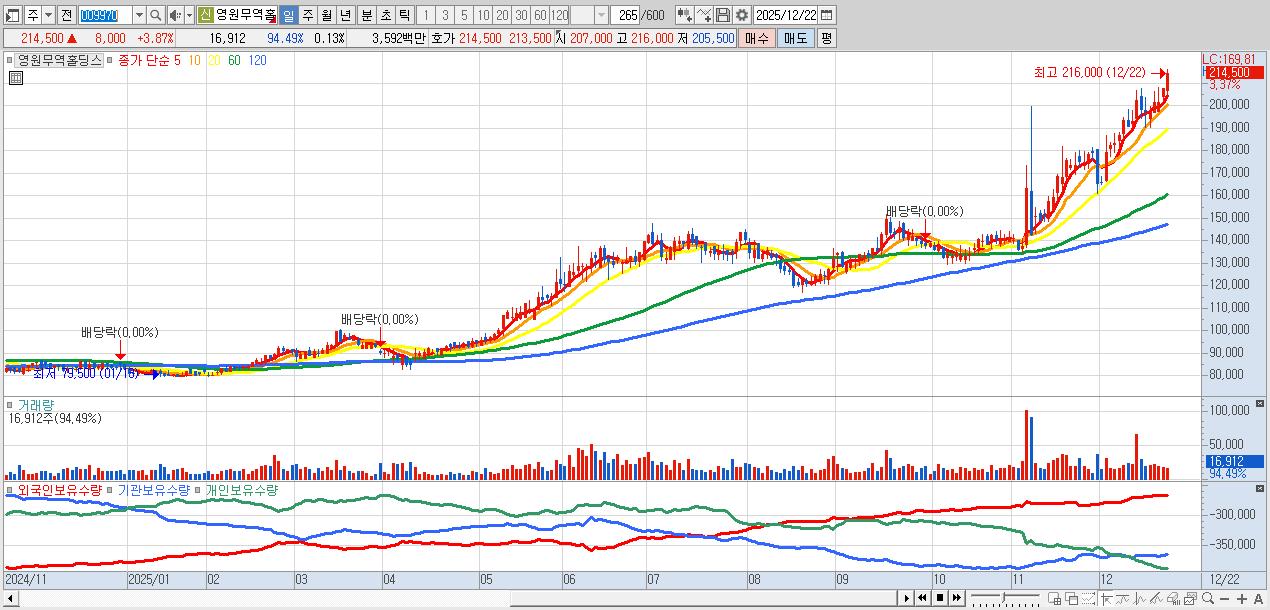Open the speaker options dropdown arrow

pyautogui.click(x=190, y=15)
